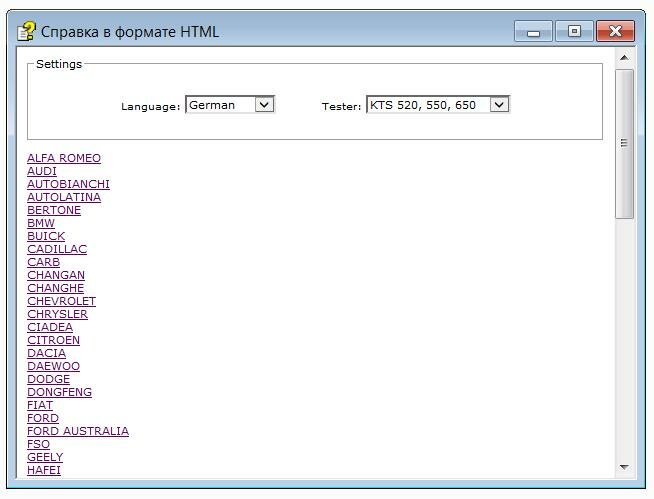Minimize the help window
The height and width of the screenshot is (499, 654).
(x=534, y=32)
